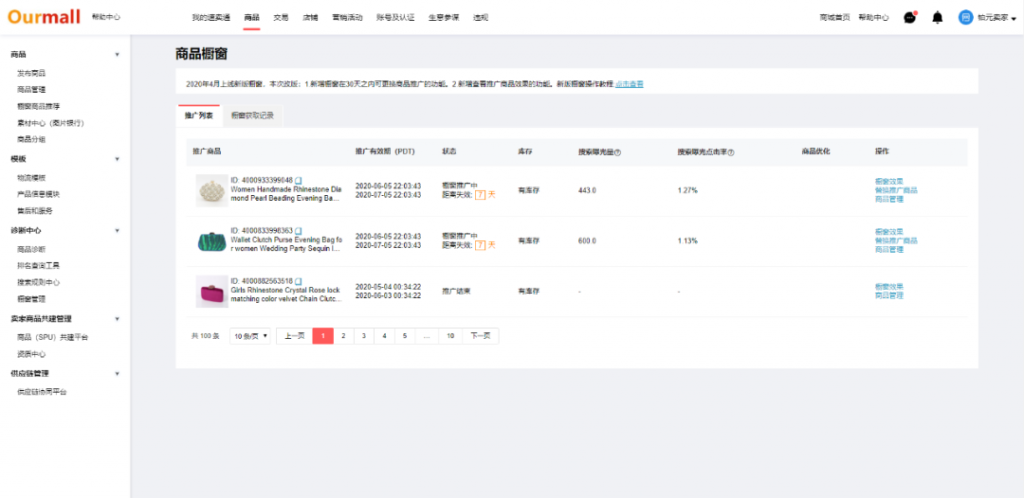Go to next page with 下一页 button
Screen dimensions: 1024x498
[x=481, y=336]
